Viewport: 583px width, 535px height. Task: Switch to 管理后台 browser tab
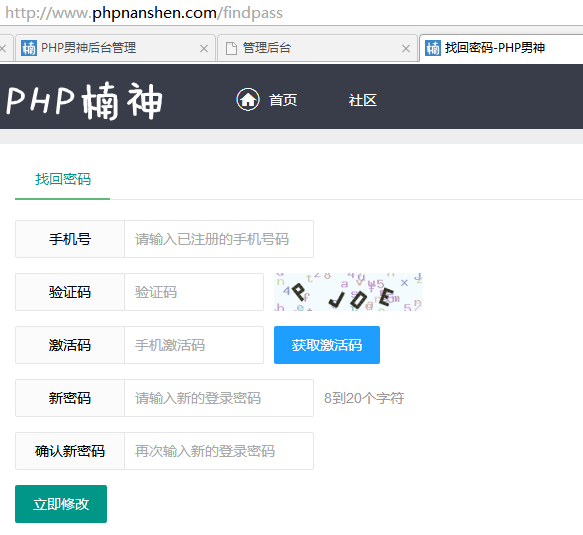pyautogui.click(x=317, y=48)
